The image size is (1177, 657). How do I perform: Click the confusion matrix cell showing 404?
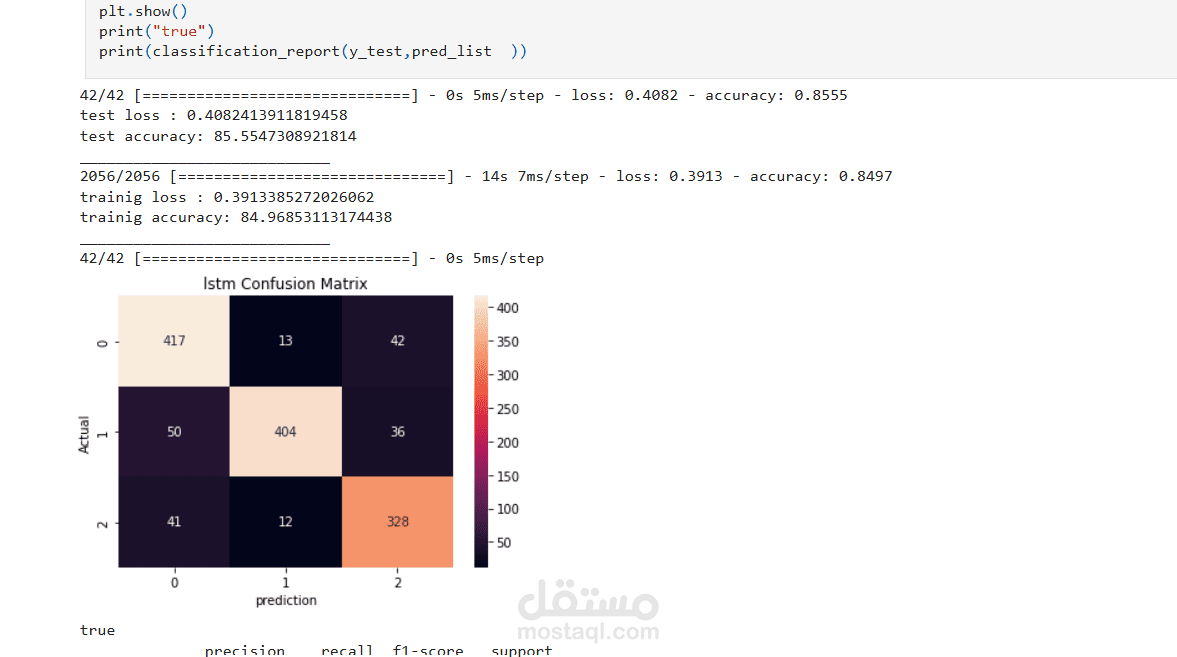(x=285, y=432)
